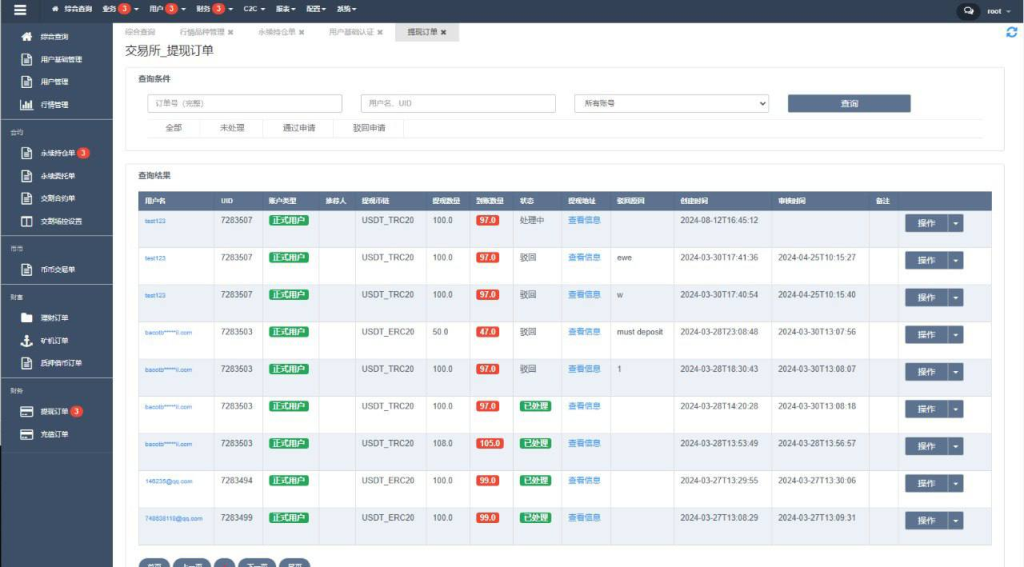Image resolution: width=1024 pixels, height=567 pixels.
Task: Open the chat messages icon in top bar
Action: (968, 10)
